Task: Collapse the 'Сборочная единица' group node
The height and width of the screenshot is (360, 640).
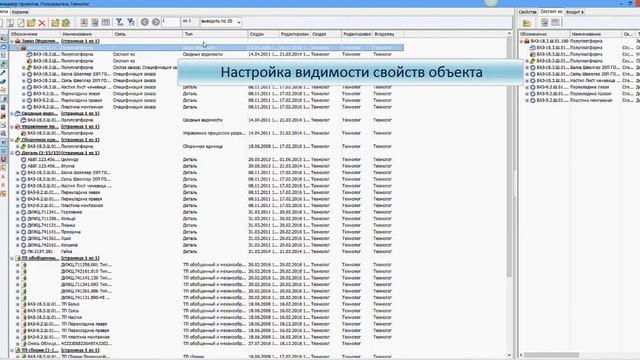Action: click(x=12, y=140)
